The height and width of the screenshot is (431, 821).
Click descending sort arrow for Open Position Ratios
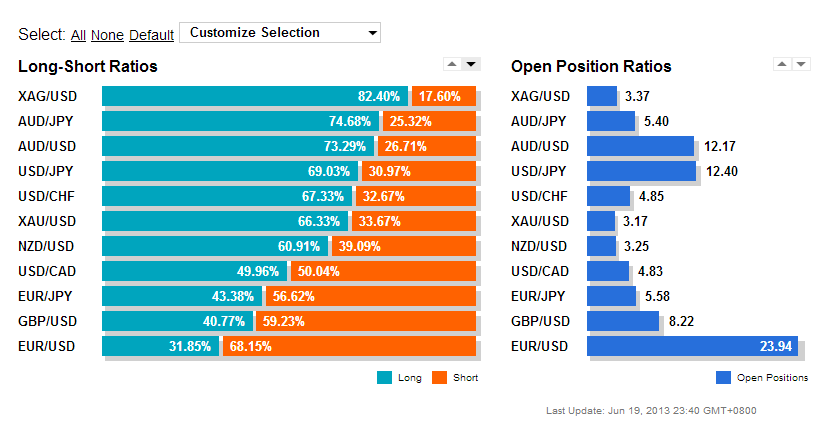(x=801, y=64)
